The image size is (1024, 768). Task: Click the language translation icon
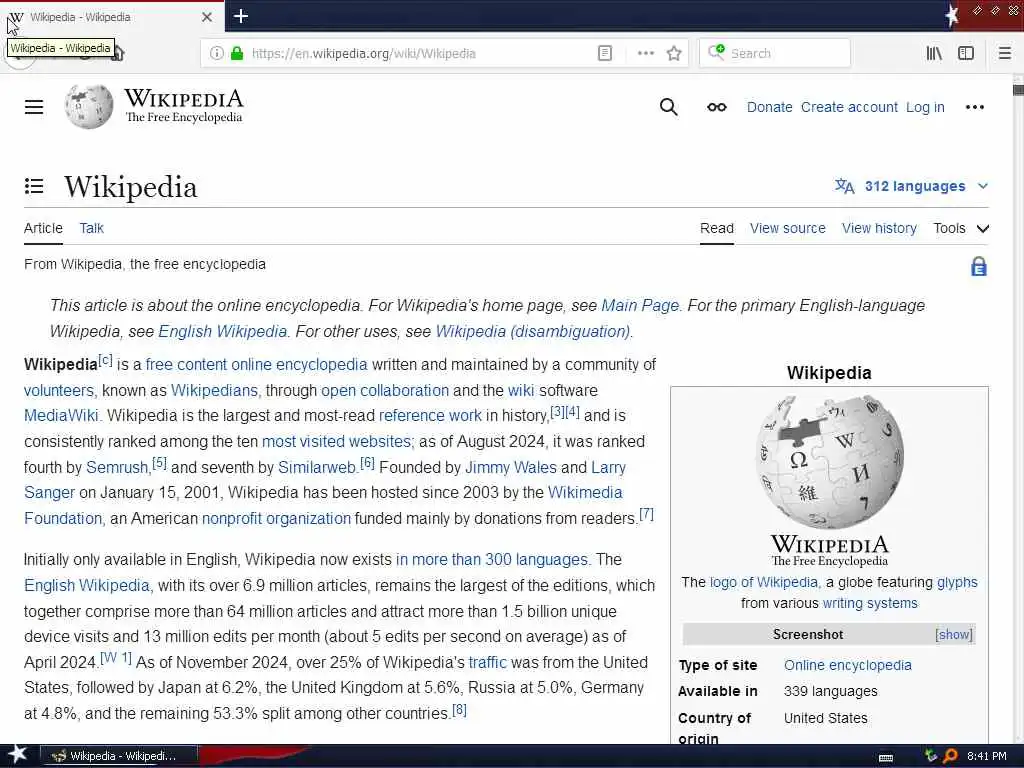[844, 186]
